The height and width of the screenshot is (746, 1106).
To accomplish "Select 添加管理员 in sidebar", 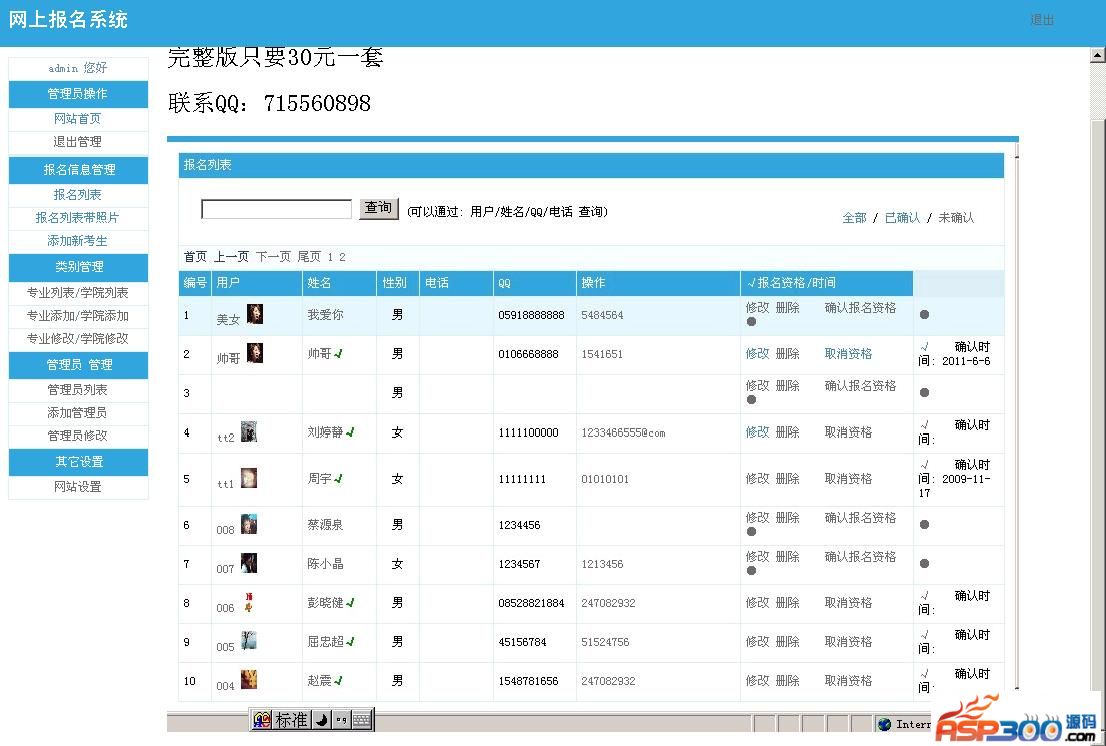I will click(78, 413).
